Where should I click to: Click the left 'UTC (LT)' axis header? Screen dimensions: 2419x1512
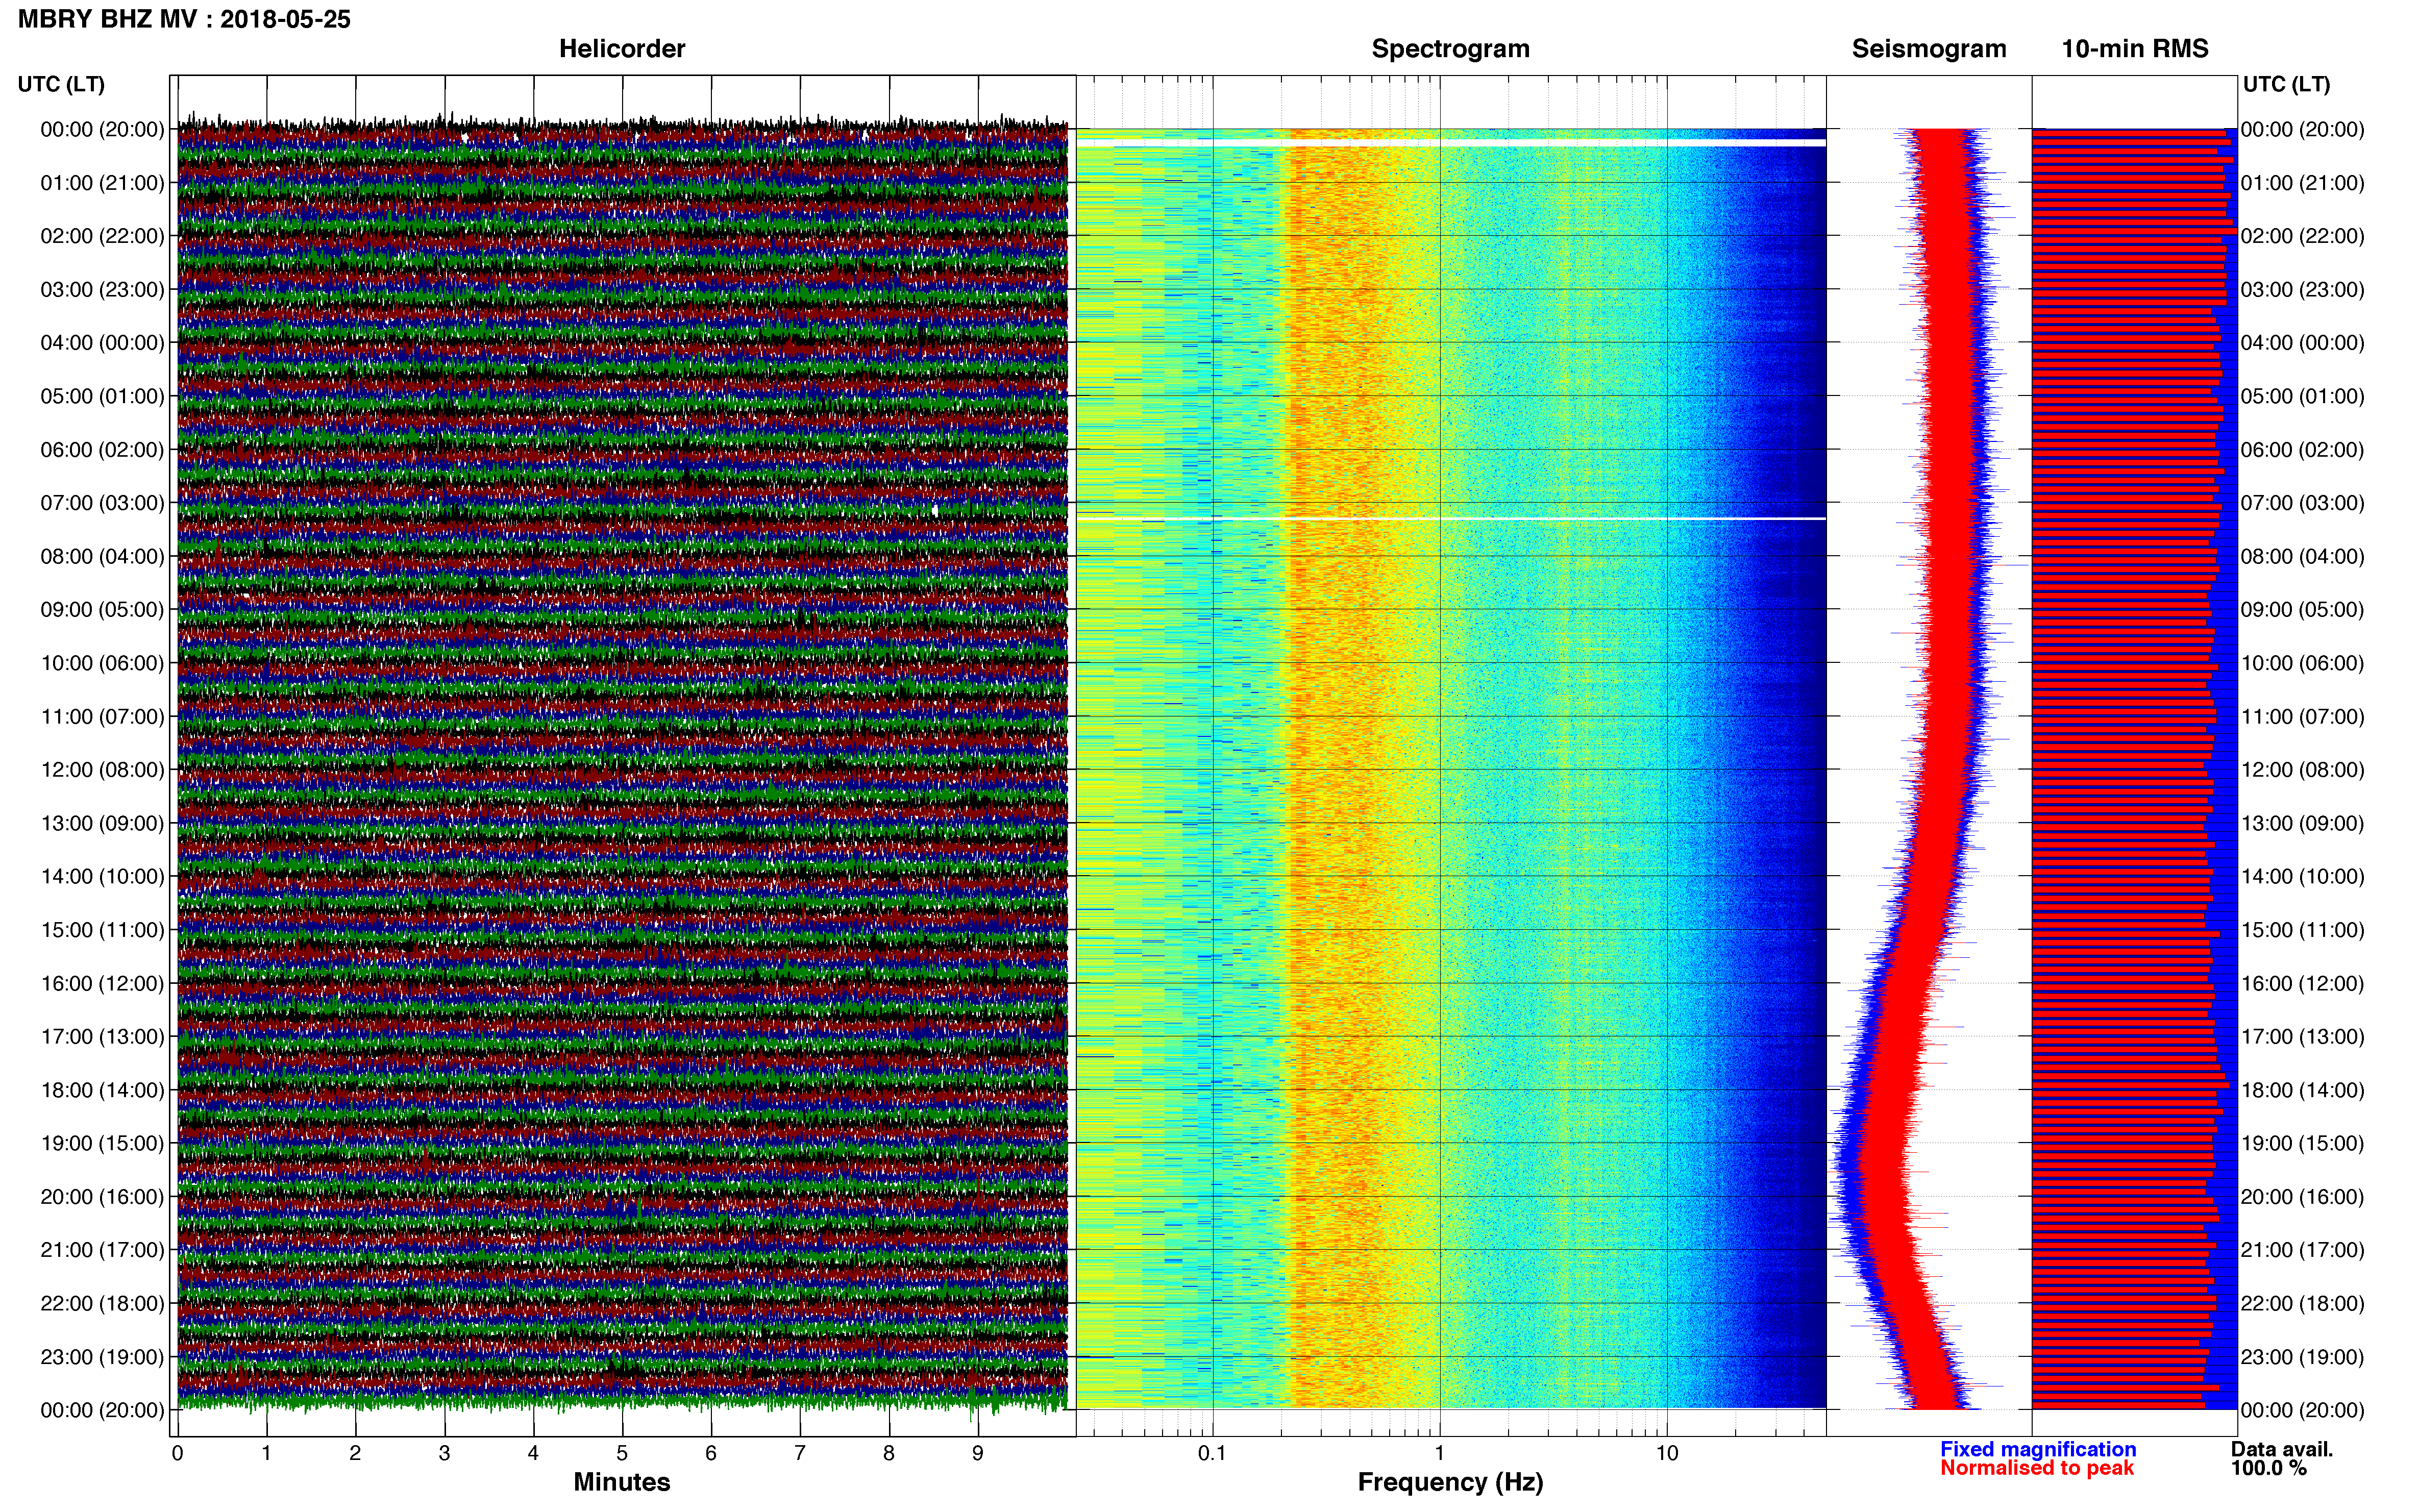pyautogui.click(x=61, y=85)
